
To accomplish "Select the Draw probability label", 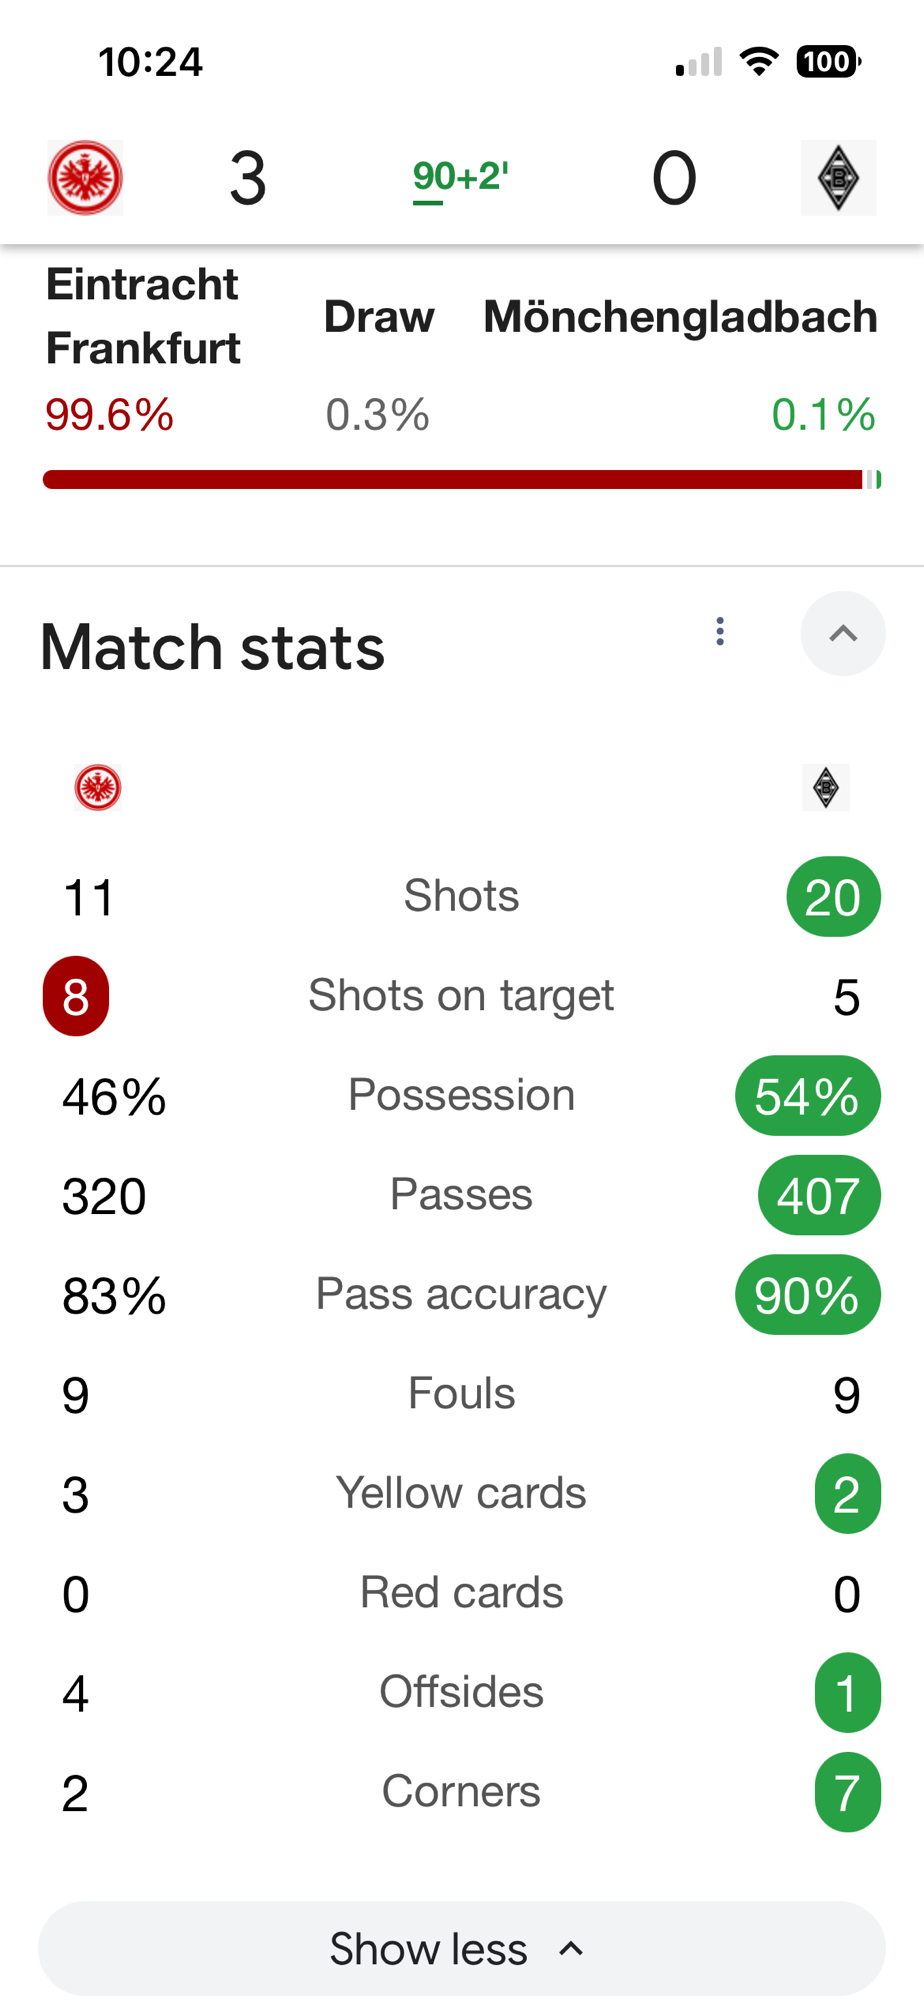I will point(379,317).
